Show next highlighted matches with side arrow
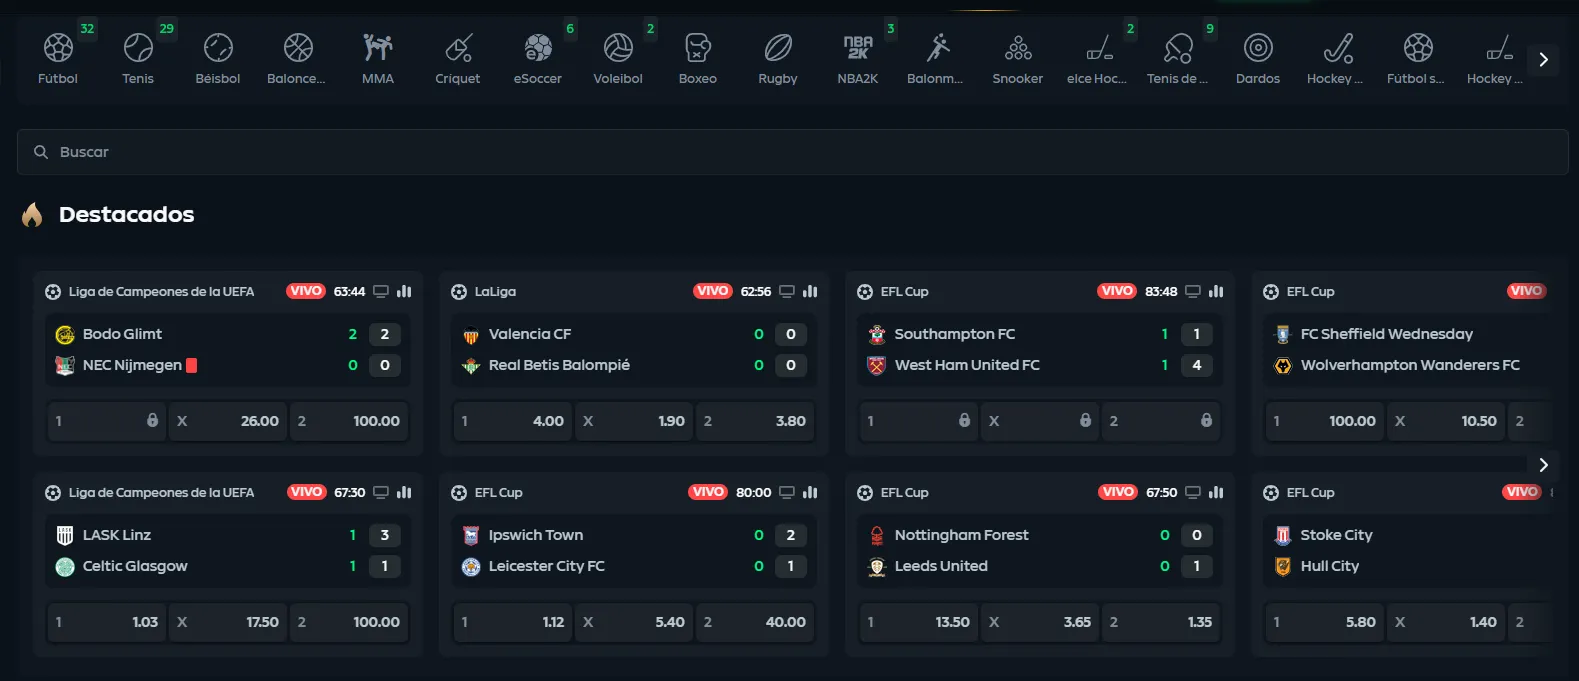 [1543, 465]
